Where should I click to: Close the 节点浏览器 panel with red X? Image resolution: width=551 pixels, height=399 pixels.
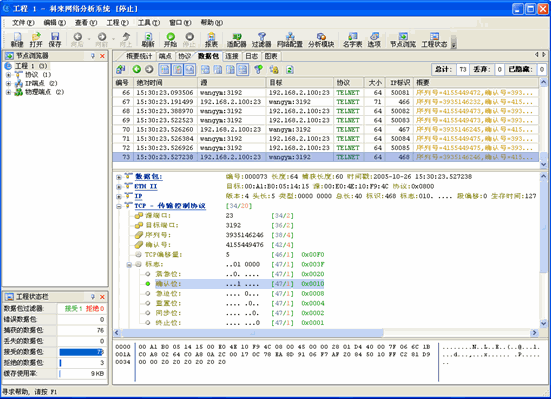tap(102, 56)
